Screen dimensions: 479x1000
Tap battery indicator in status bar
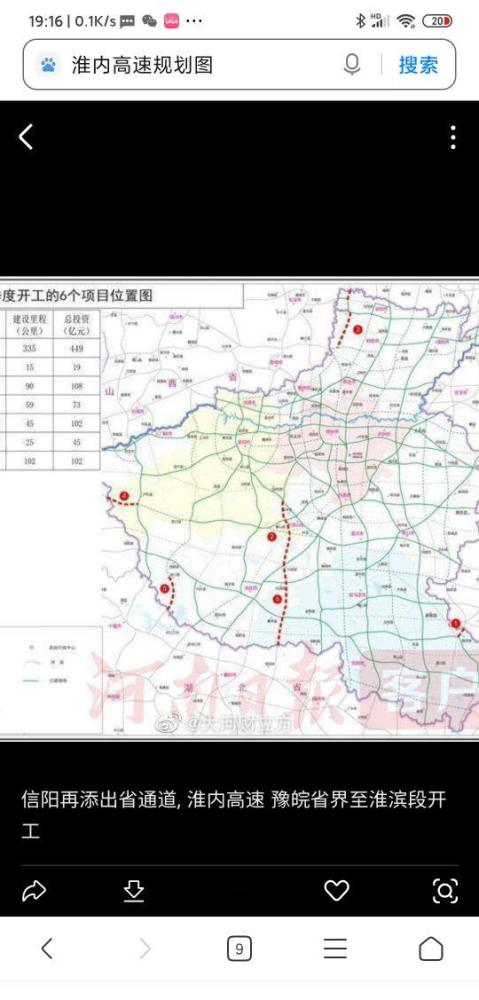[438, 20]
